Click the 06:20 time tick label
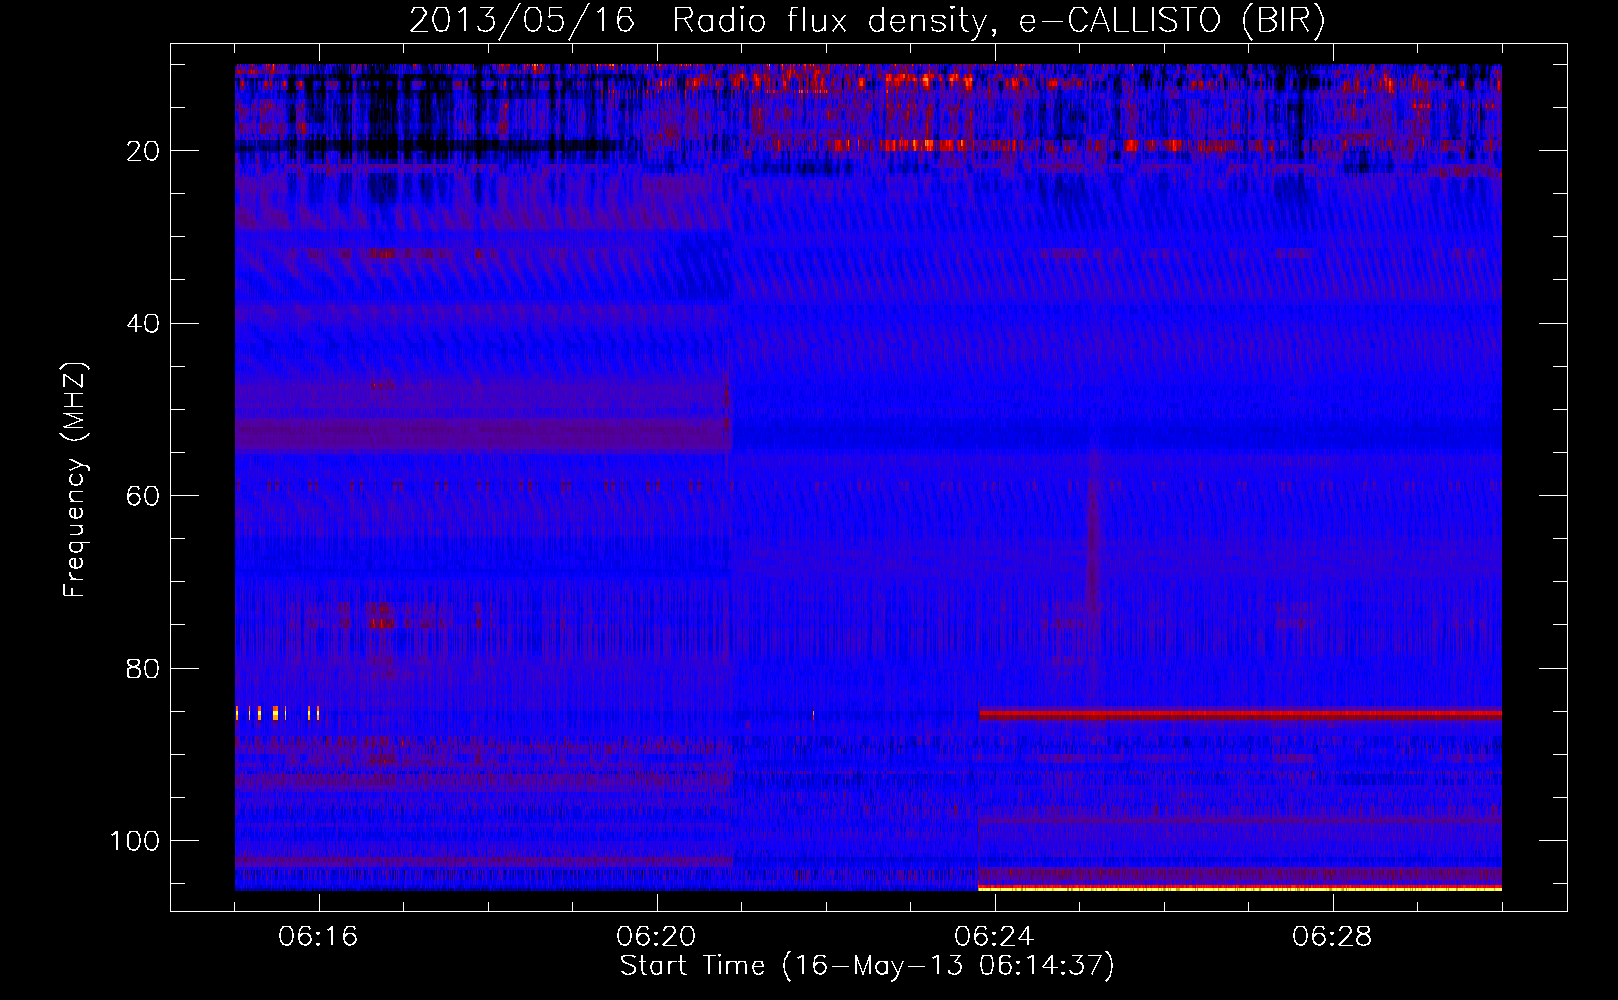Screen dimensions: 1618x1000 click(656, 937)
